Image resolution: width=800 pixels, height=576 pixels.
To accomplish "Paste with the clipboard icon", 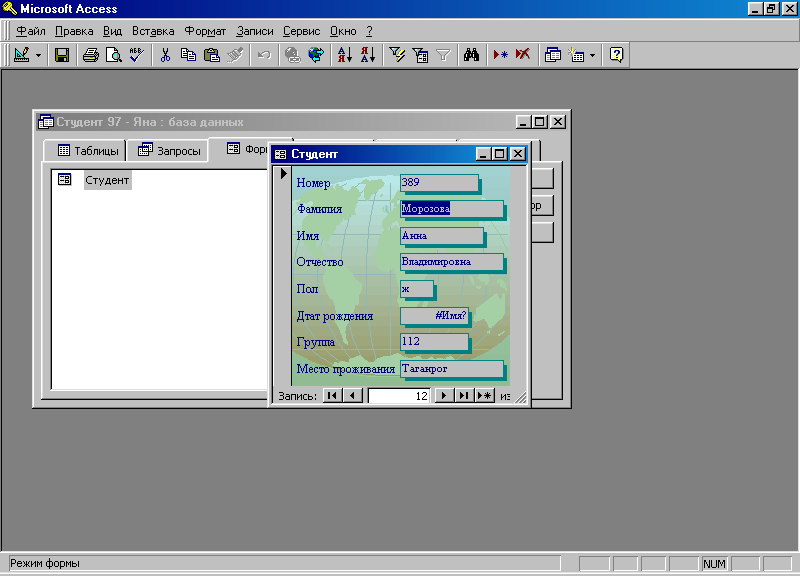I will tap(211, 55).
